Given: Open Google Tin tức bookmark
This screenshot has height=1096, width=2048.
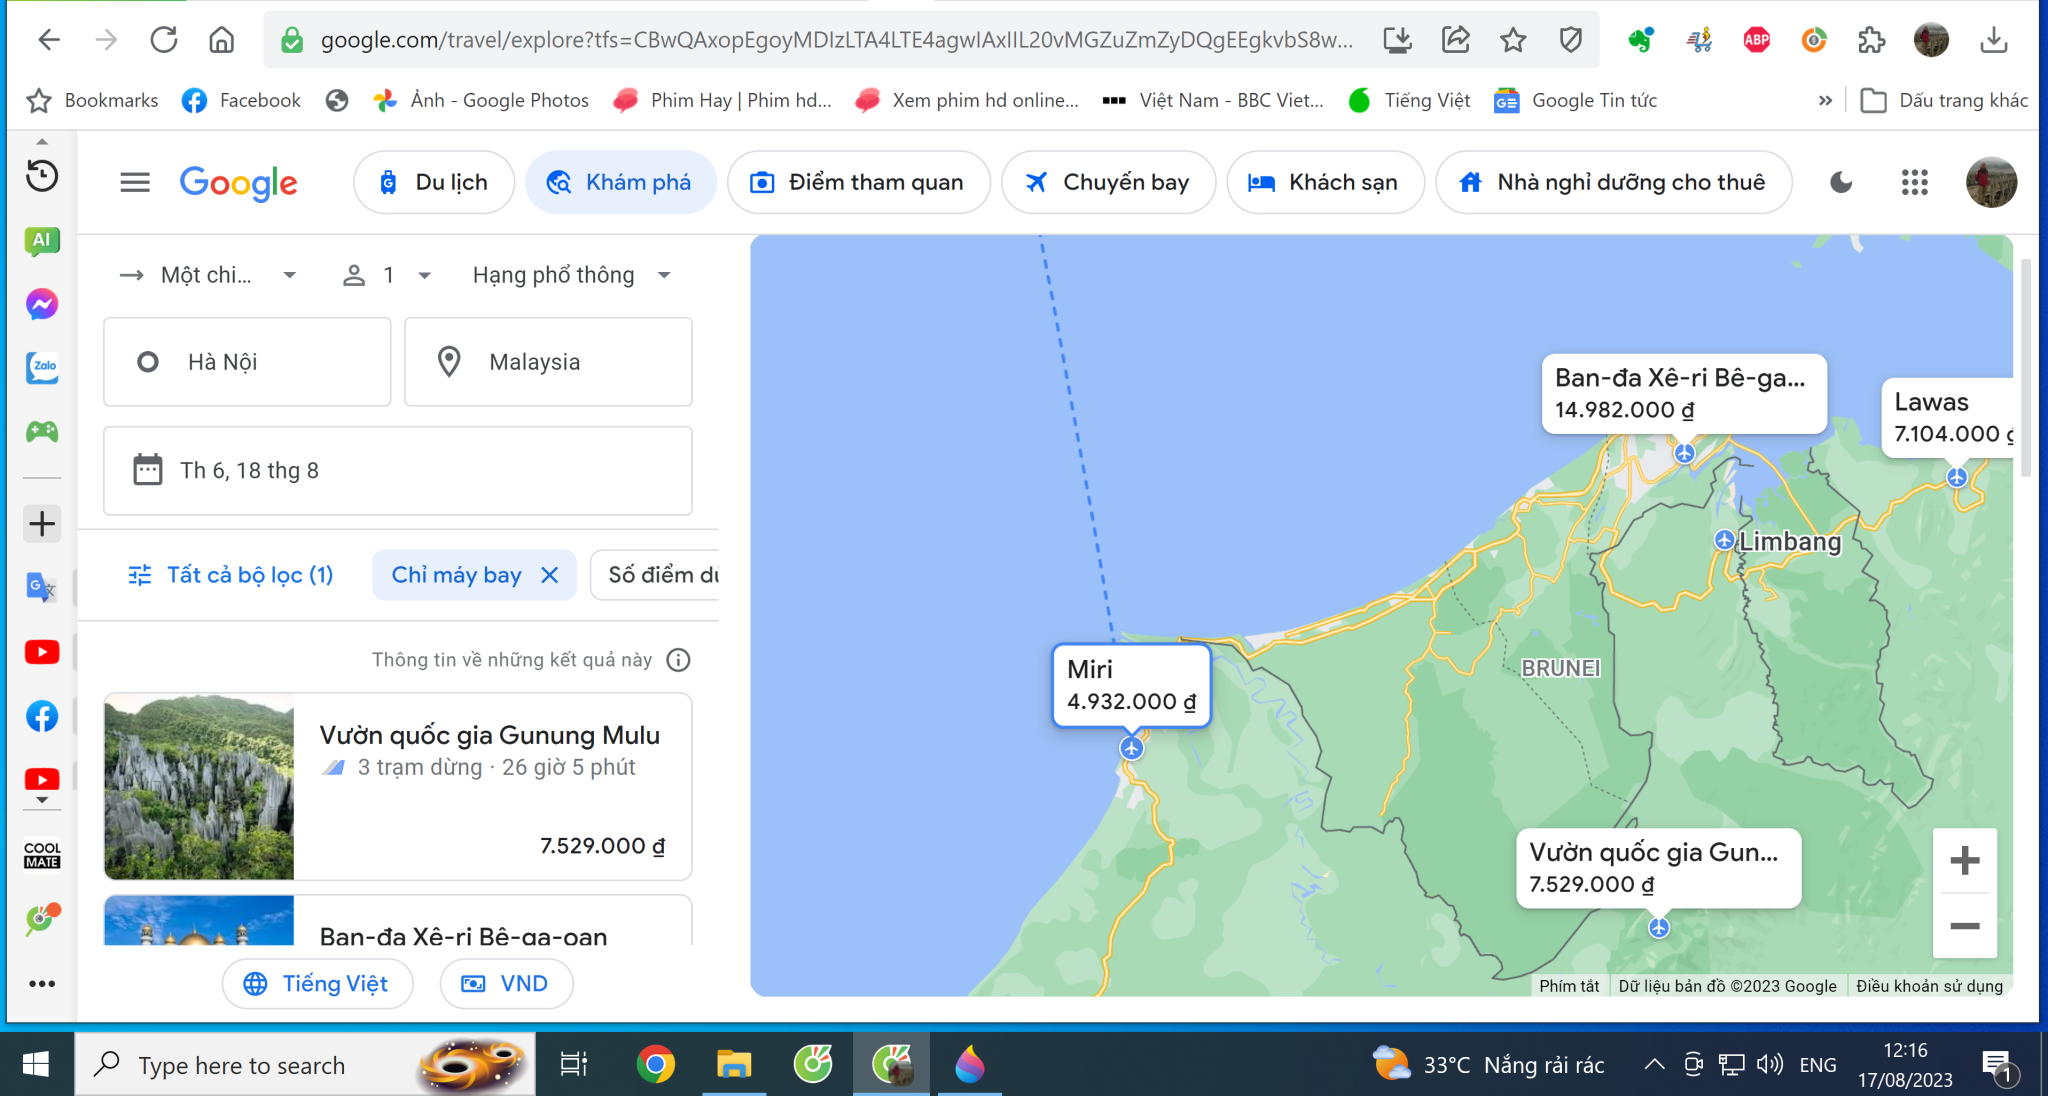Looking at the screenshot, I should click(x=1575, y=100).
